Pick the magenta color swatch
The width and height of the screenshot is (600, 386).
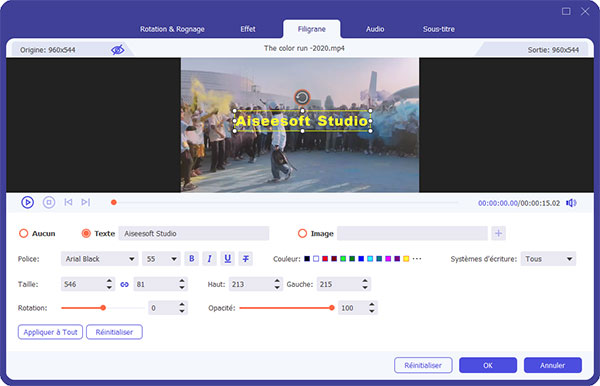(388, 259)
